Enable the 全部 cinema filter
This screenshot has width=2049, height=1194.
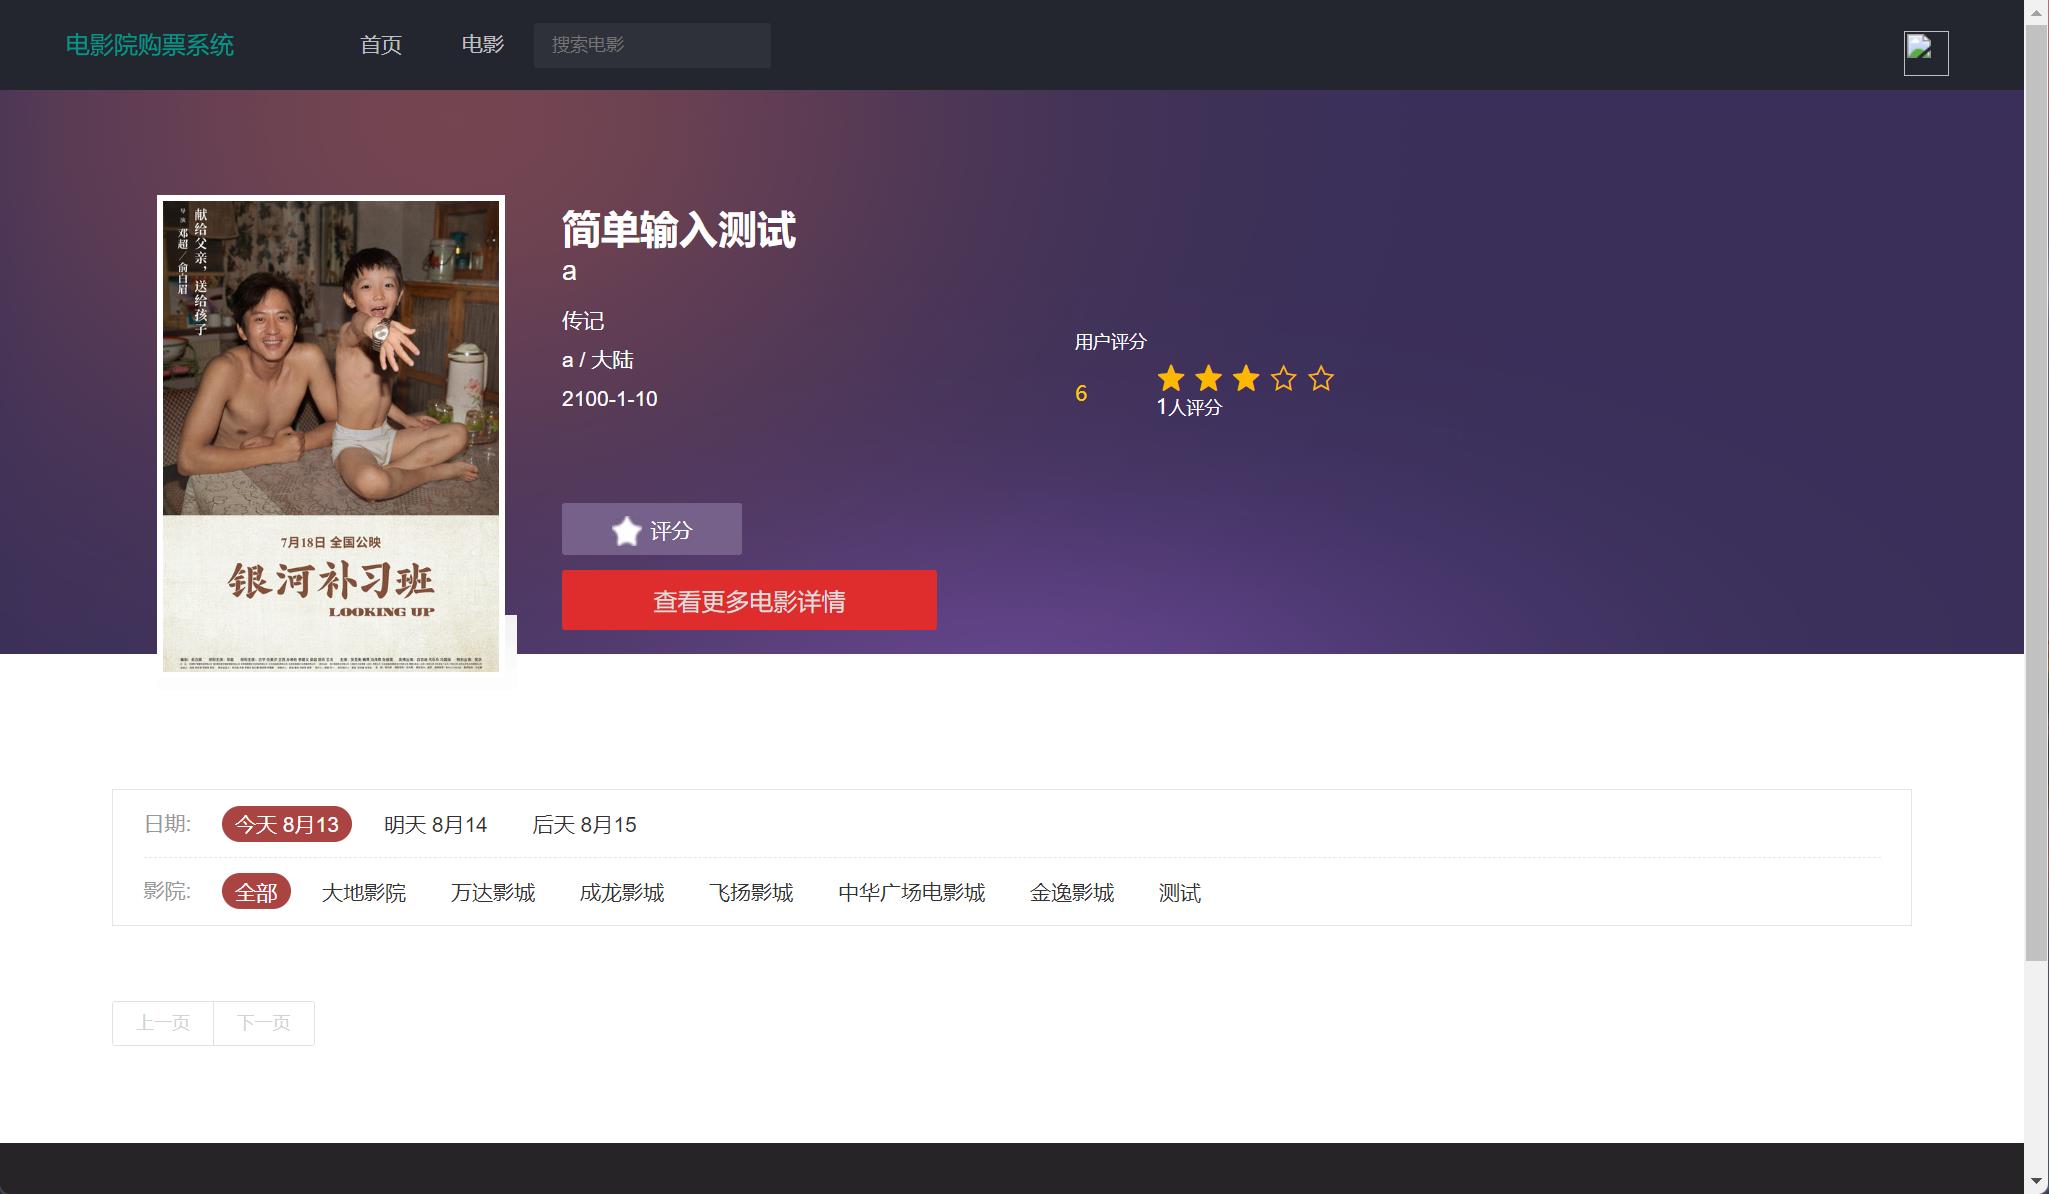[x=256, y=892]
